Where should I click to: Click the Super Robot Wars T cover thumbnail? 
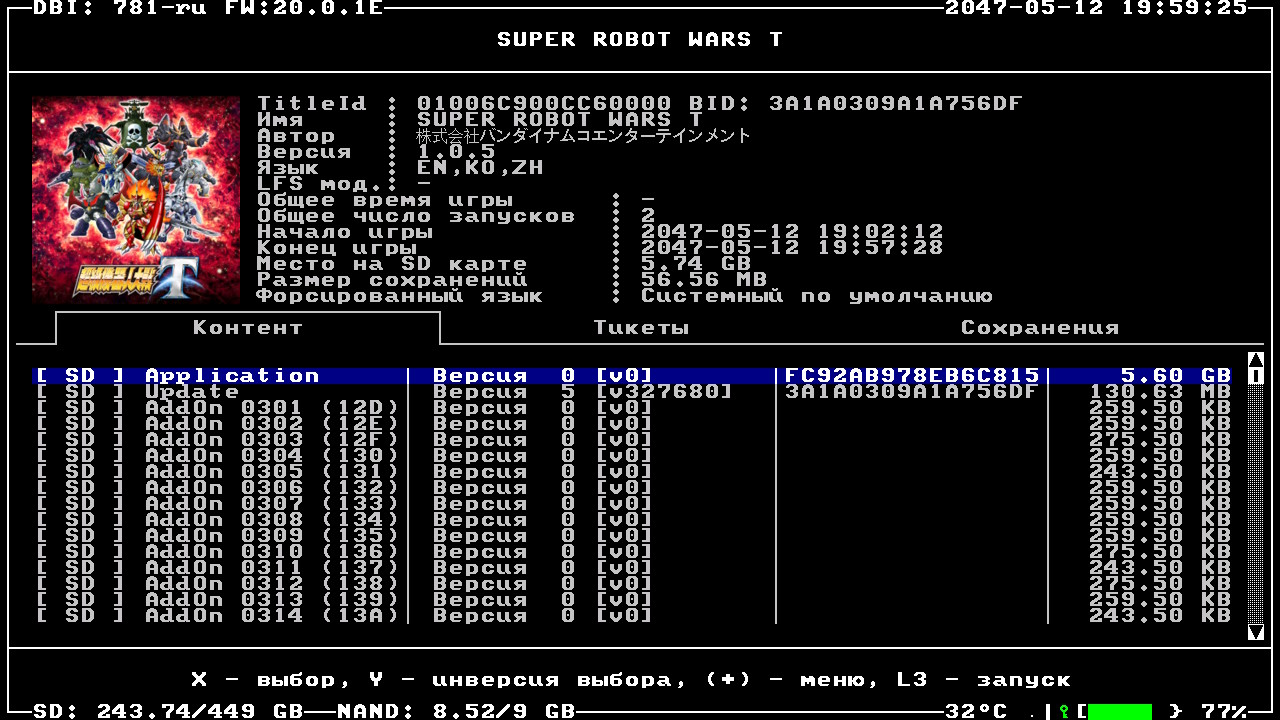coord(136,200)
